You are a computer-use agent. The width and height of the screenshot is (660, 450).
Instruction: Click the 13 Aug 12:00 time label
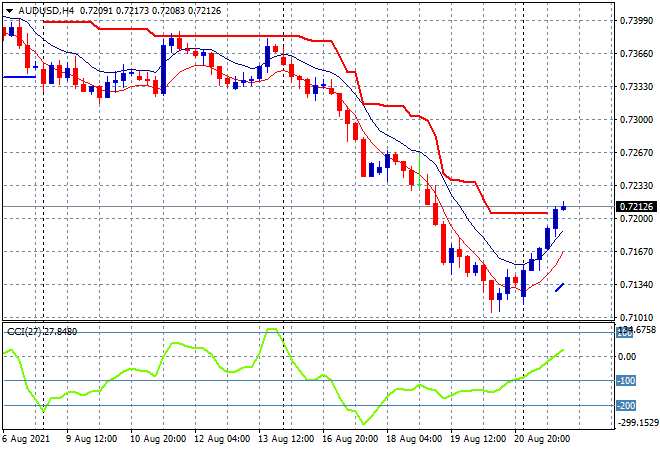pyautogui.click(x=286, y=439)
